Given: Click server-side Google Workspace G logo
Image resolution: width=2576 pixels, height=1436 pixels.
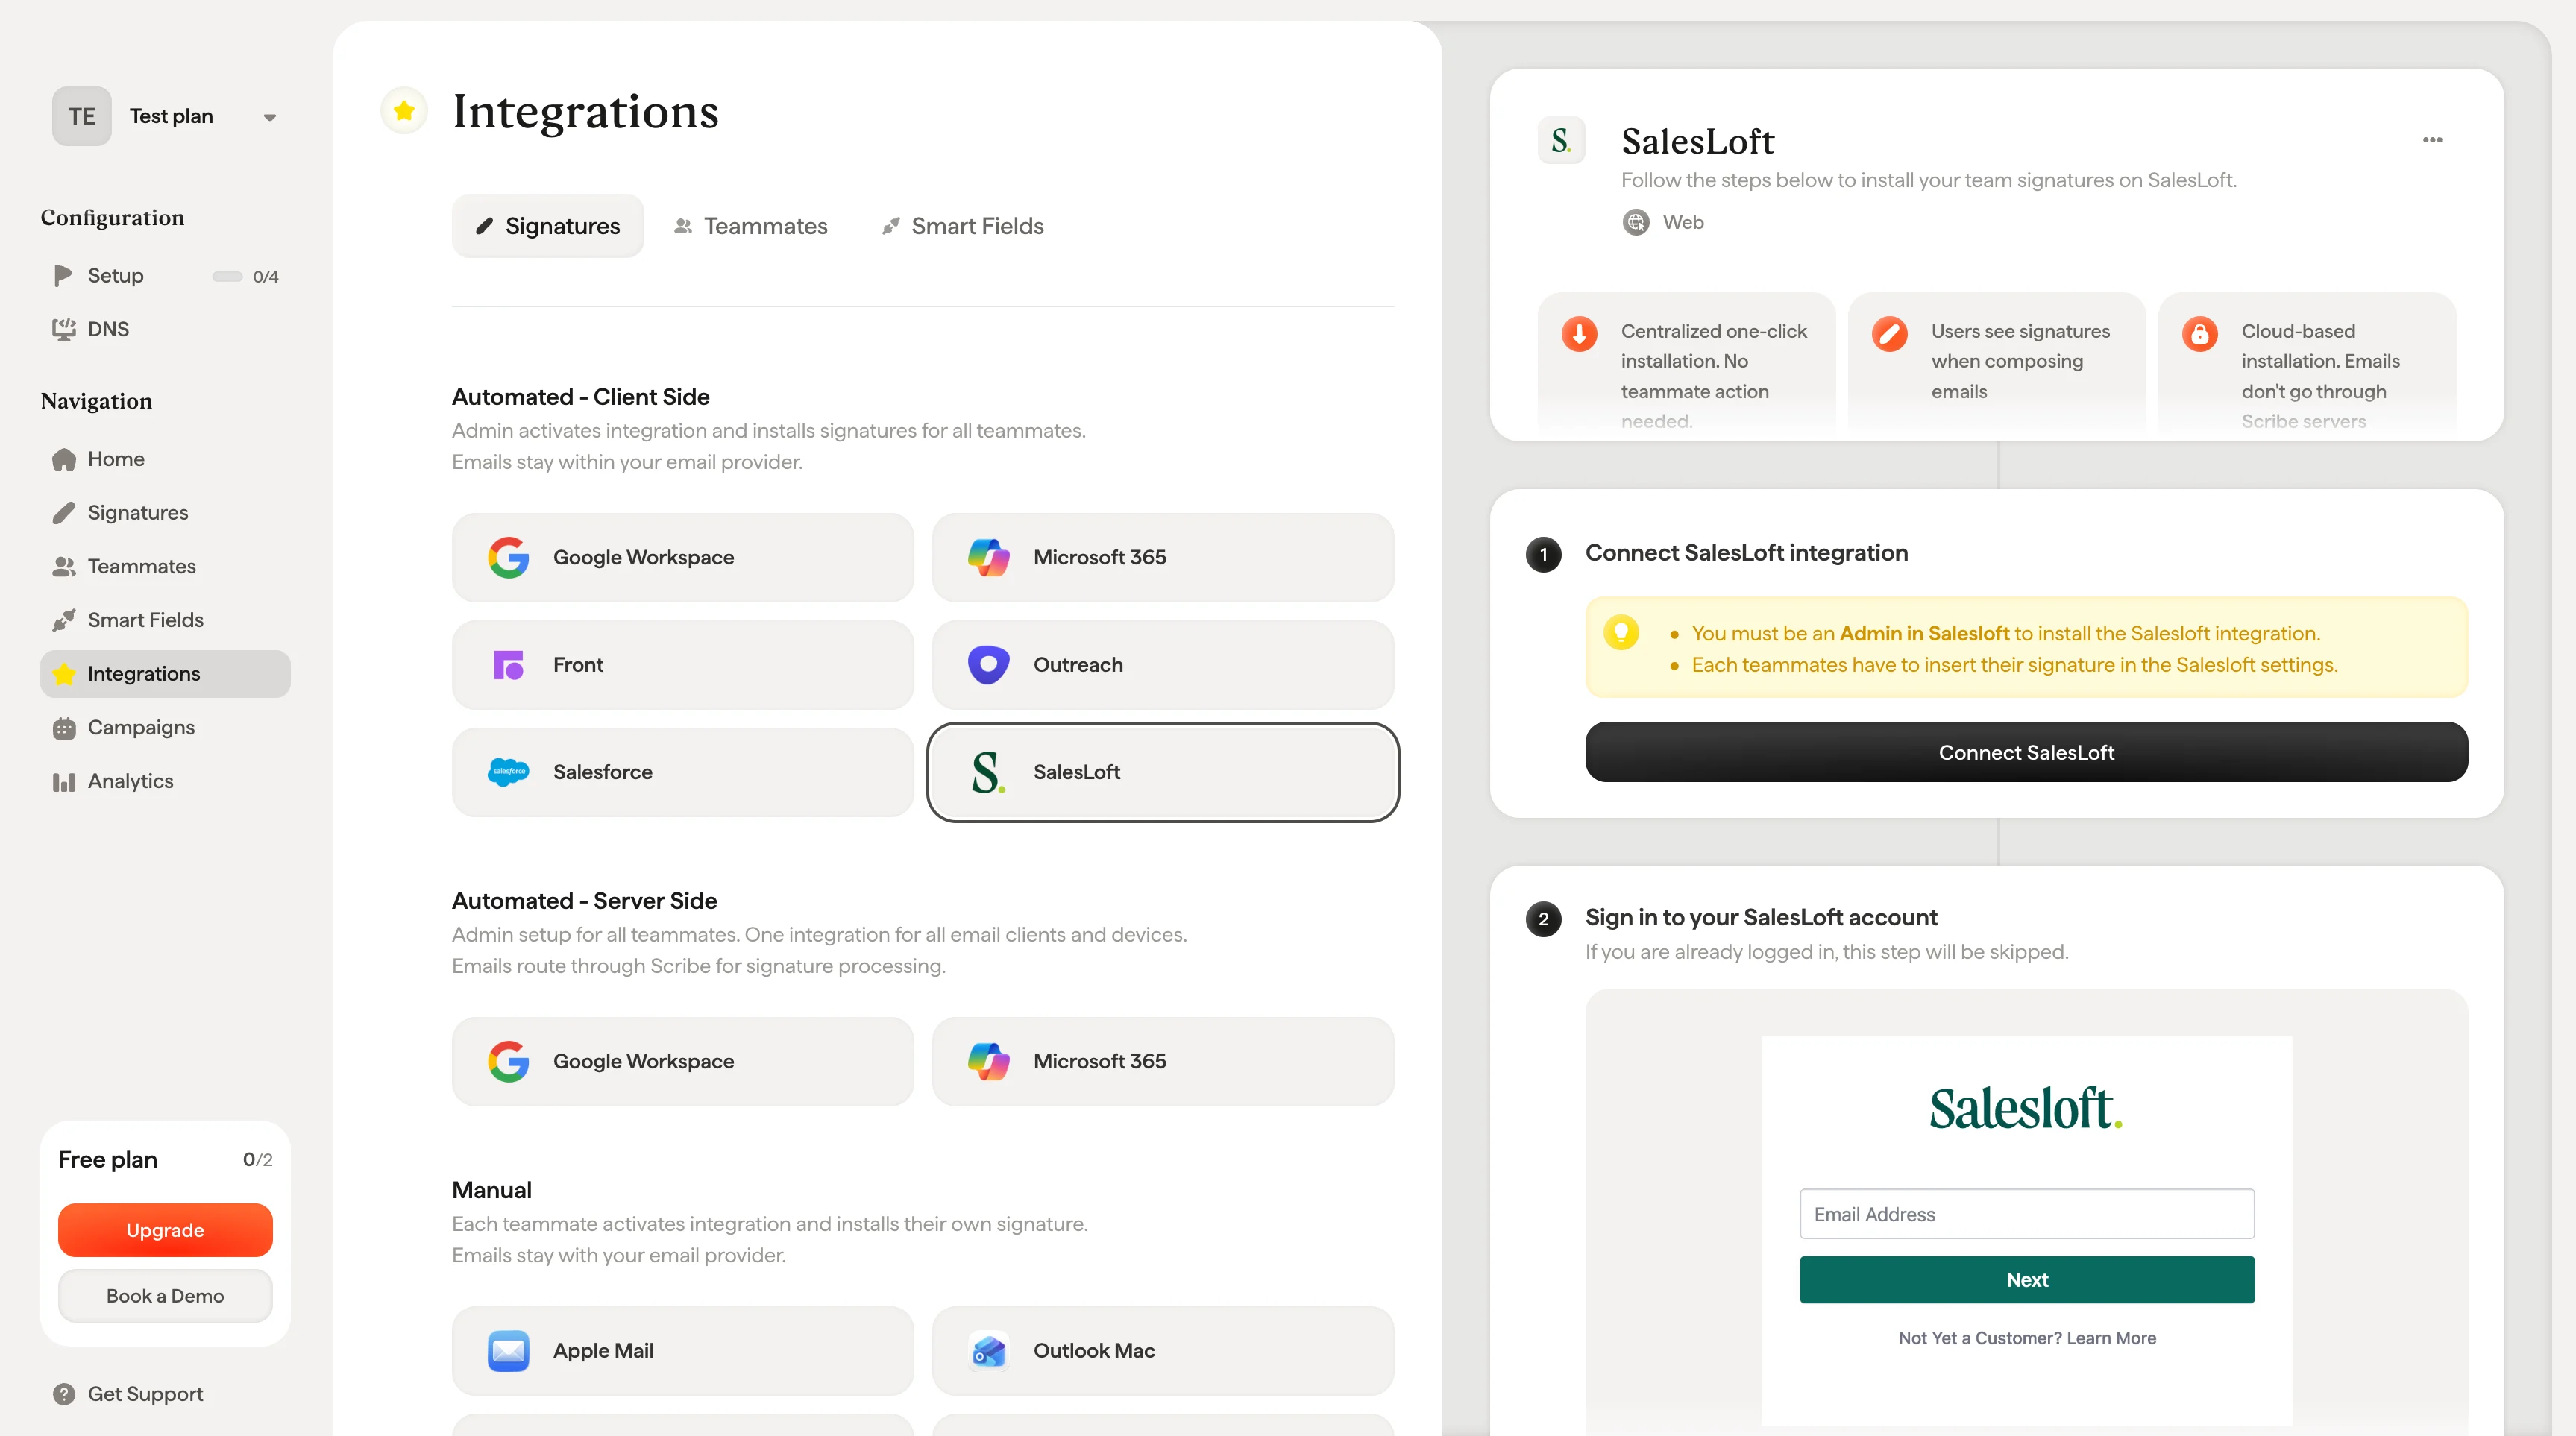Looking at the screenshot, I should [x=508, y=1061].
